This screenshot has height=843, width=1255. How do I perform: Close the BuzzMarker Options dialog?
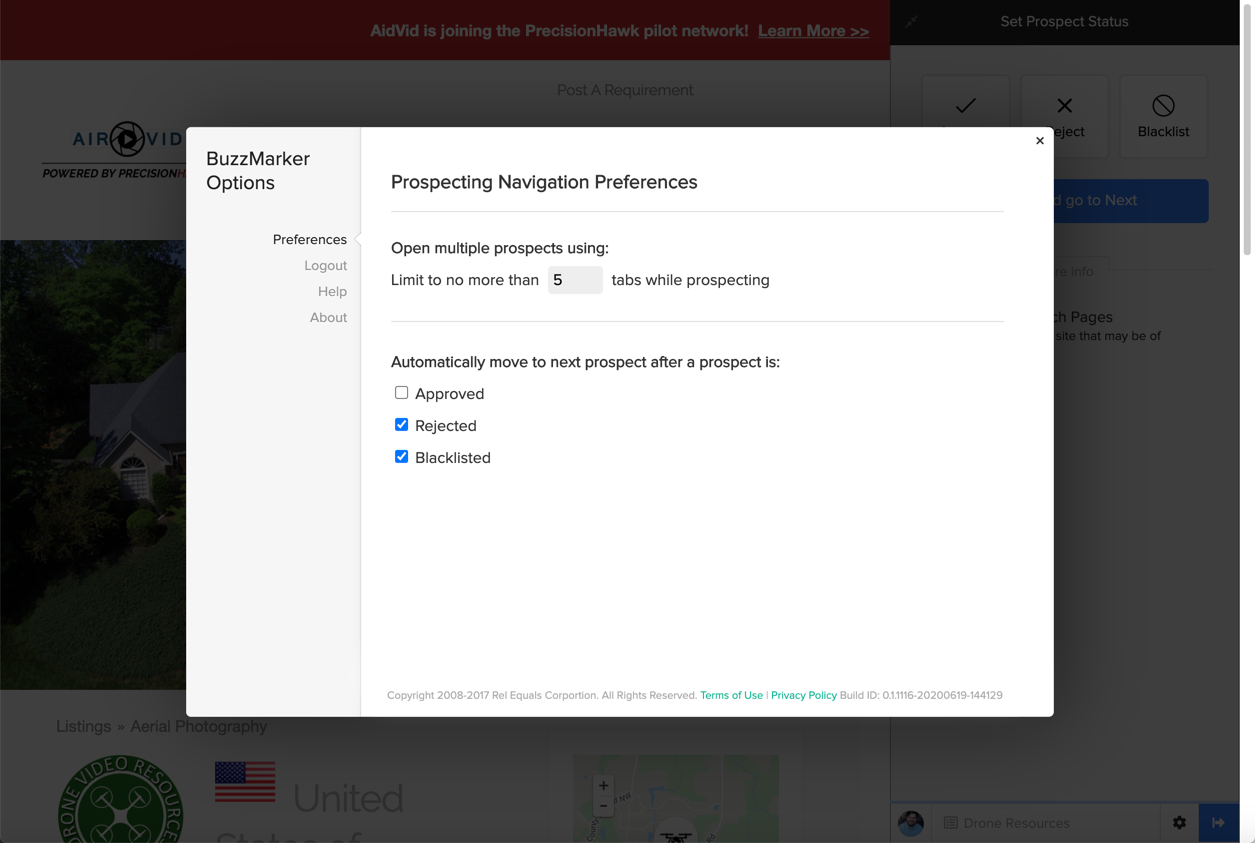pyautogui.click(x=1040, y=141)
